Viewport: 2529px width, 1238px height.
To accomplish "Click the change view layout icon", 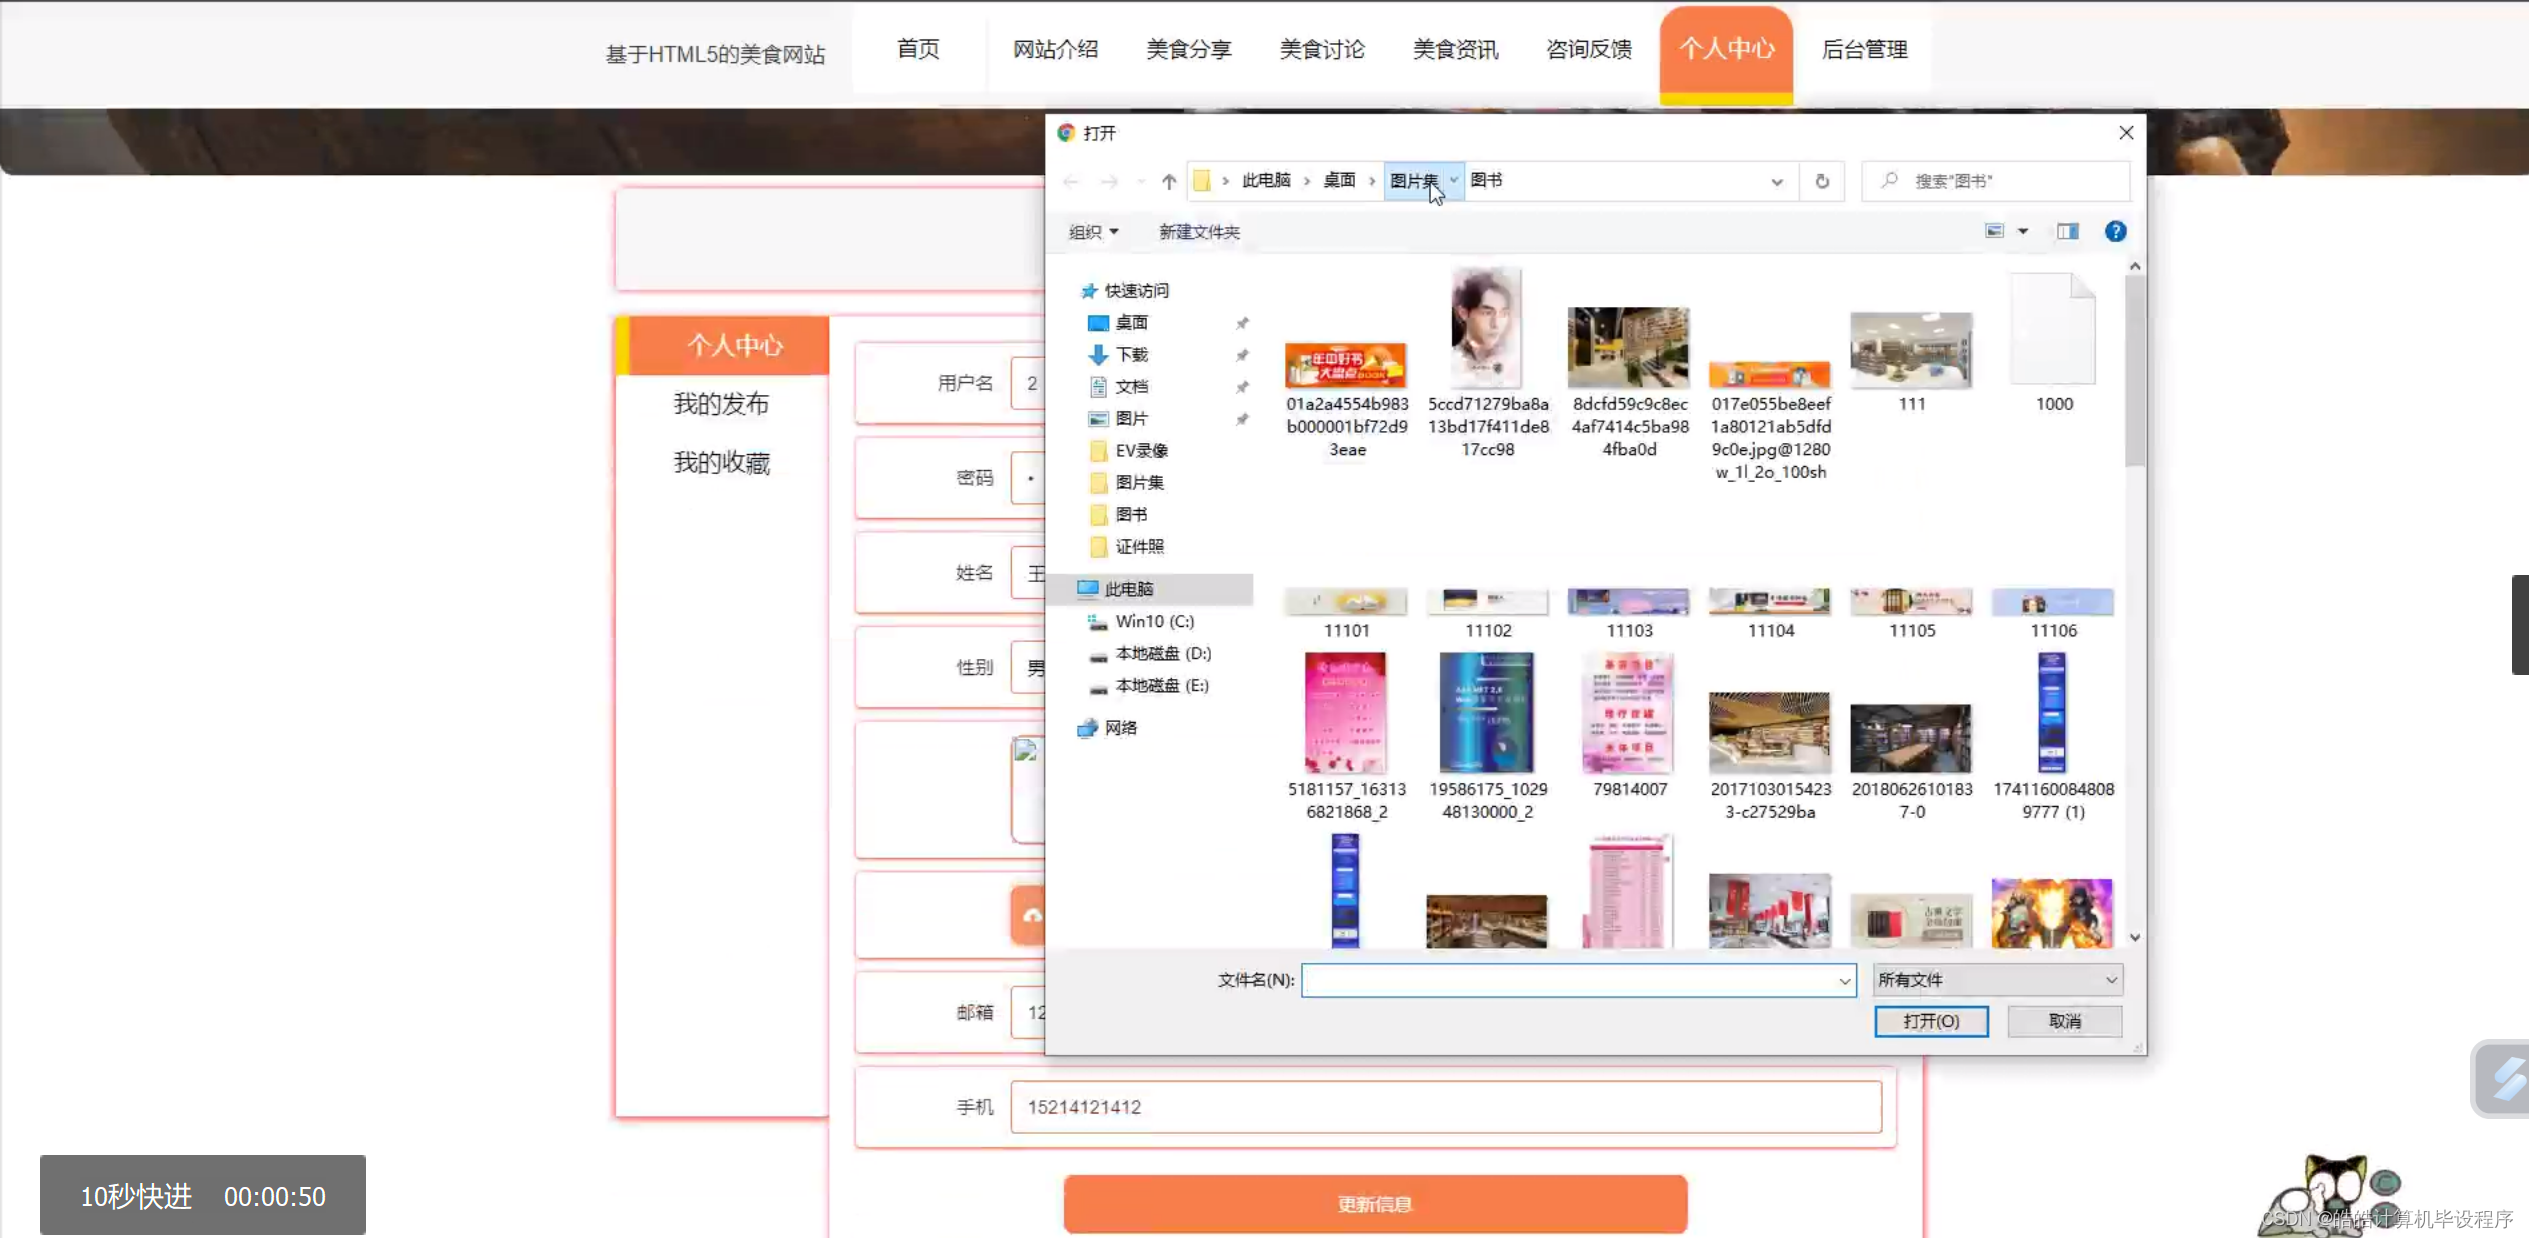I will click(x=1994, y=232).
